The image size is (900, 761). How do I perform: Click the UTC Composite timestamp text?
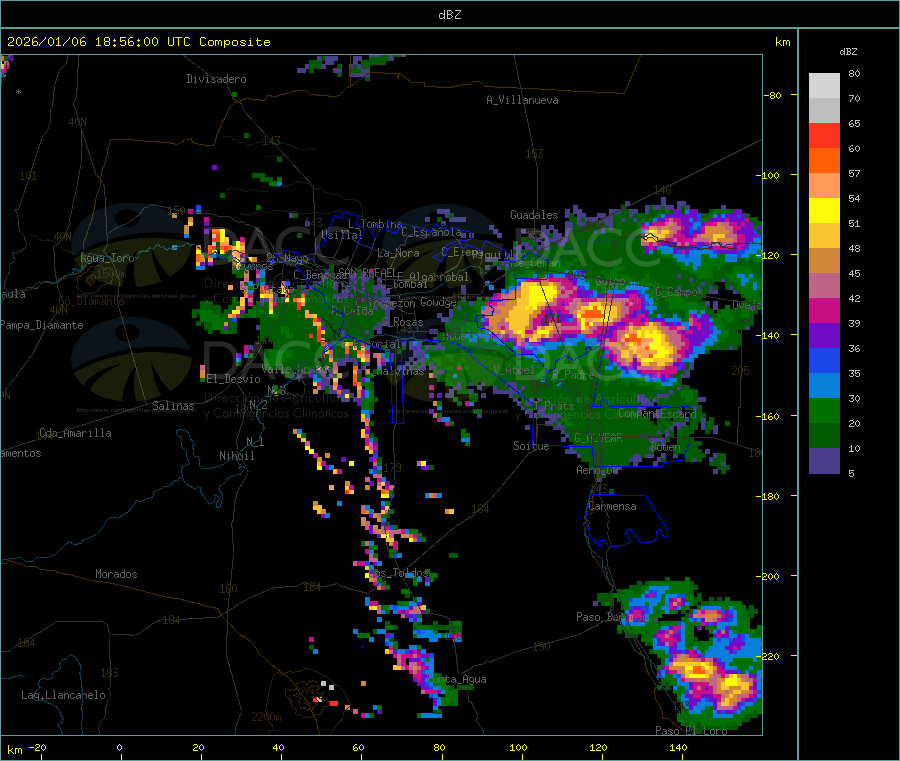tap(139, 42)
